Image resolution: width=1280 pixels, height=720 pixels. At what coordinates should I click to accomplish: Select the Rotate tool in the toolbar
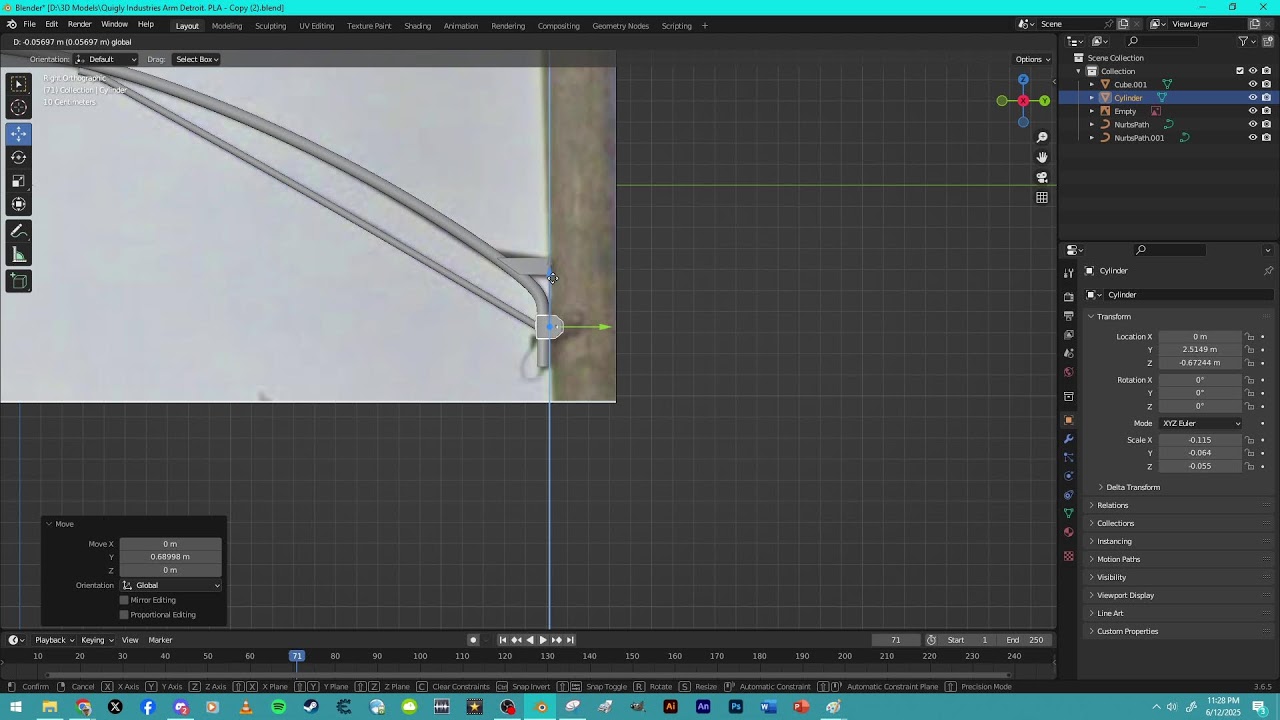(19, 157)
